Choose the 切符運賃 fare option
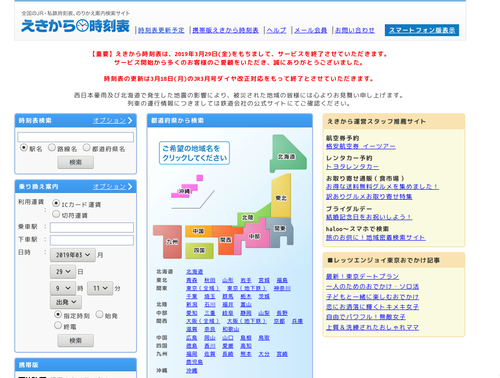500x378 pixels. [56, 214]
